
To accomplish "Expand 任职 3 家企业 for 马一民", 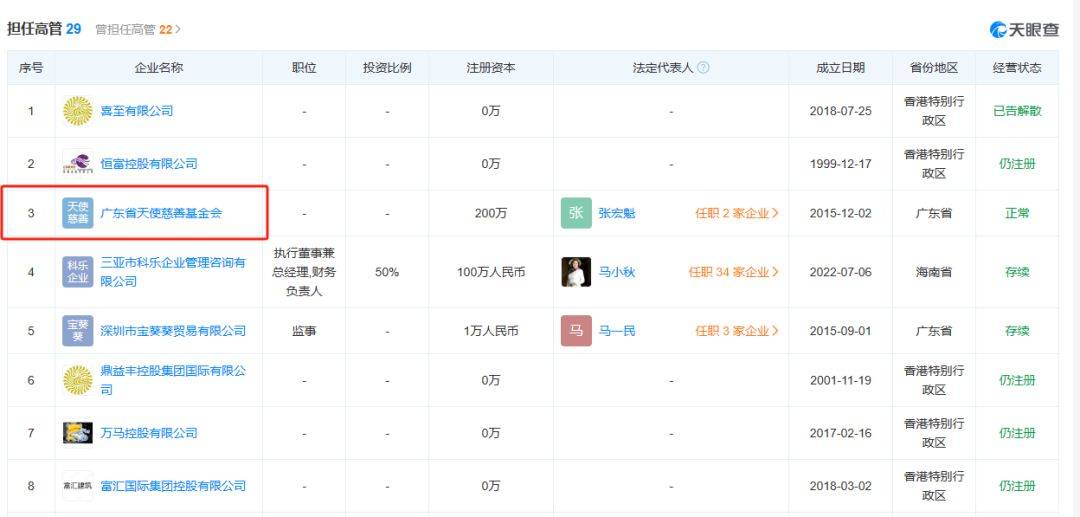I will click(737, 331).
